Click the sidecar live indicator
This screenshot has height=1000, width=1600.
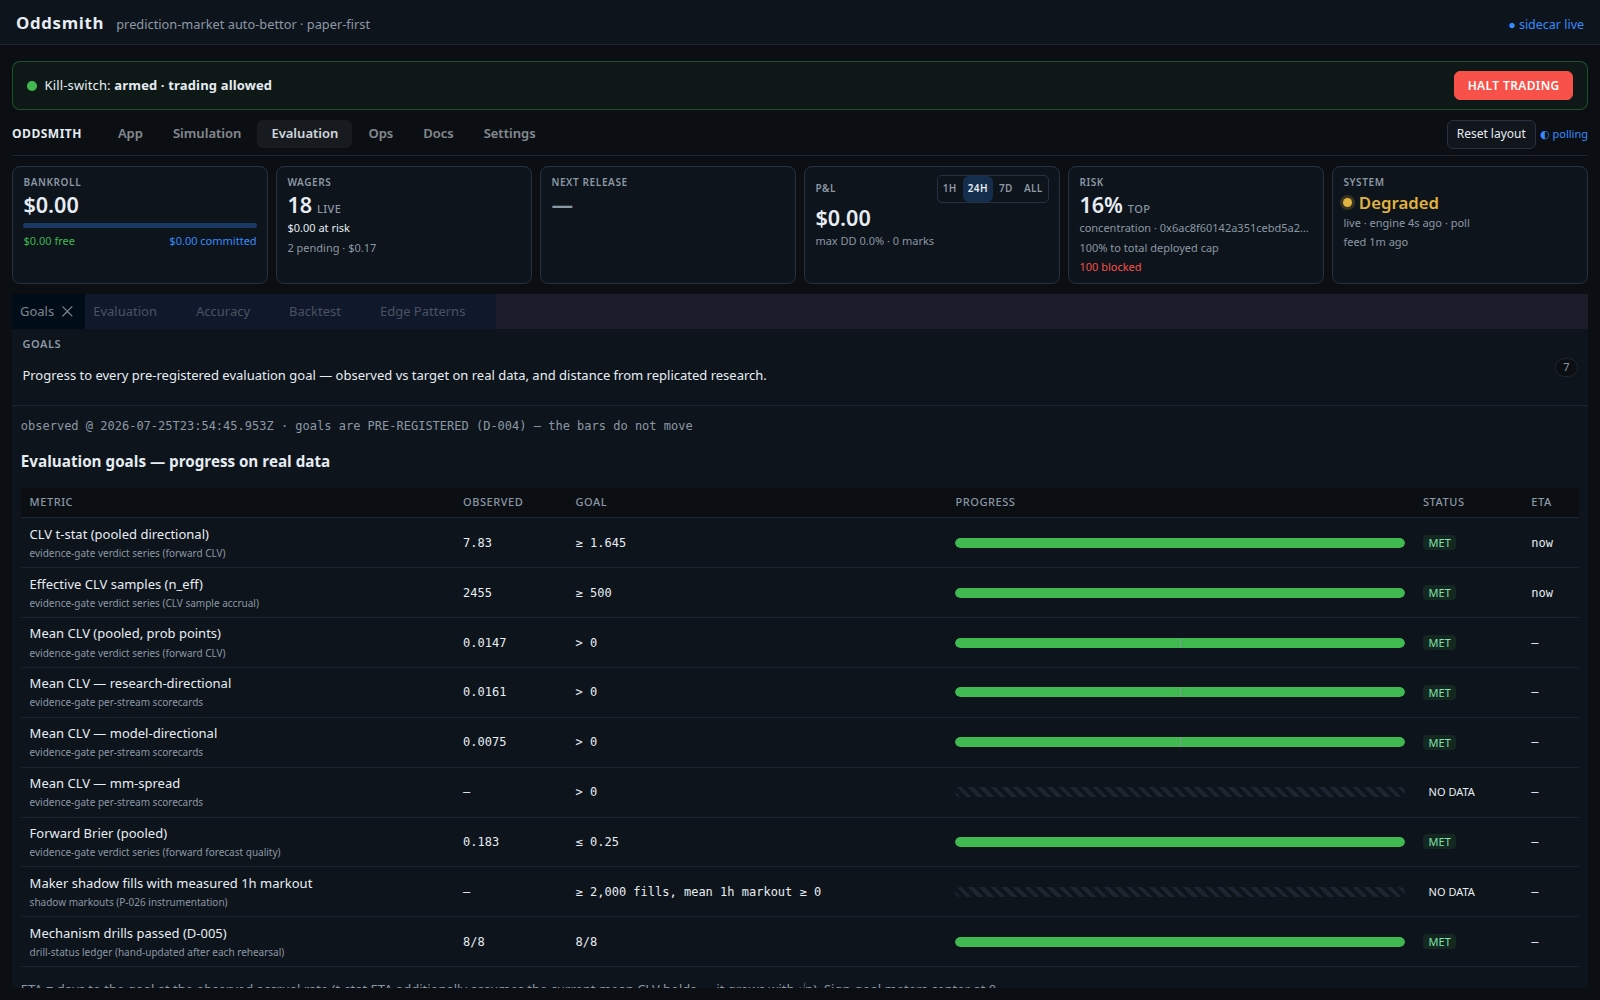tap(1546, 25)
